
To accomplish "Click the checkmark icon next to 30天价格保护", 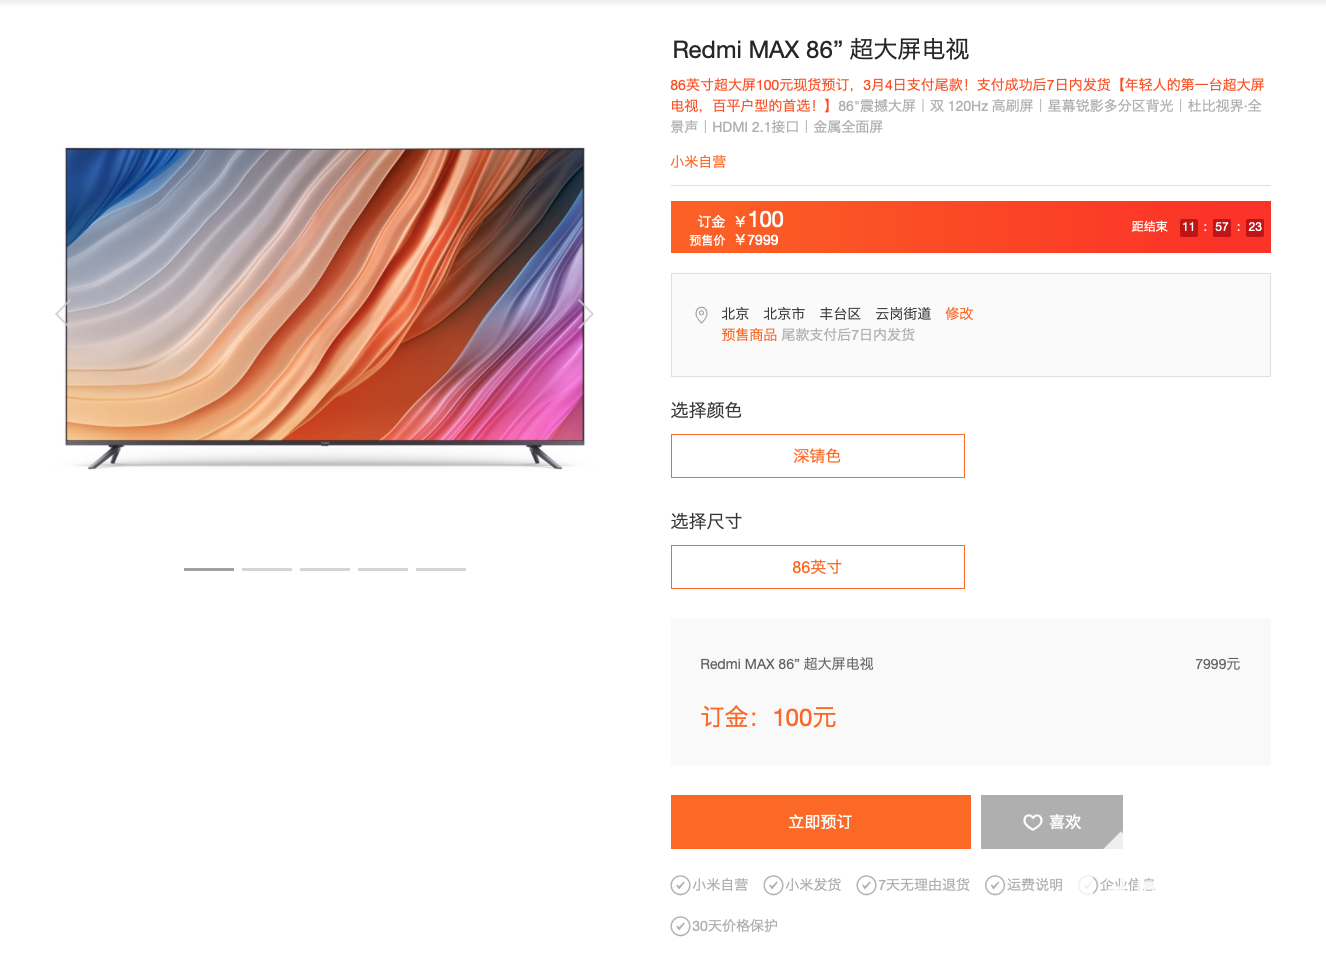I will 680,926.
